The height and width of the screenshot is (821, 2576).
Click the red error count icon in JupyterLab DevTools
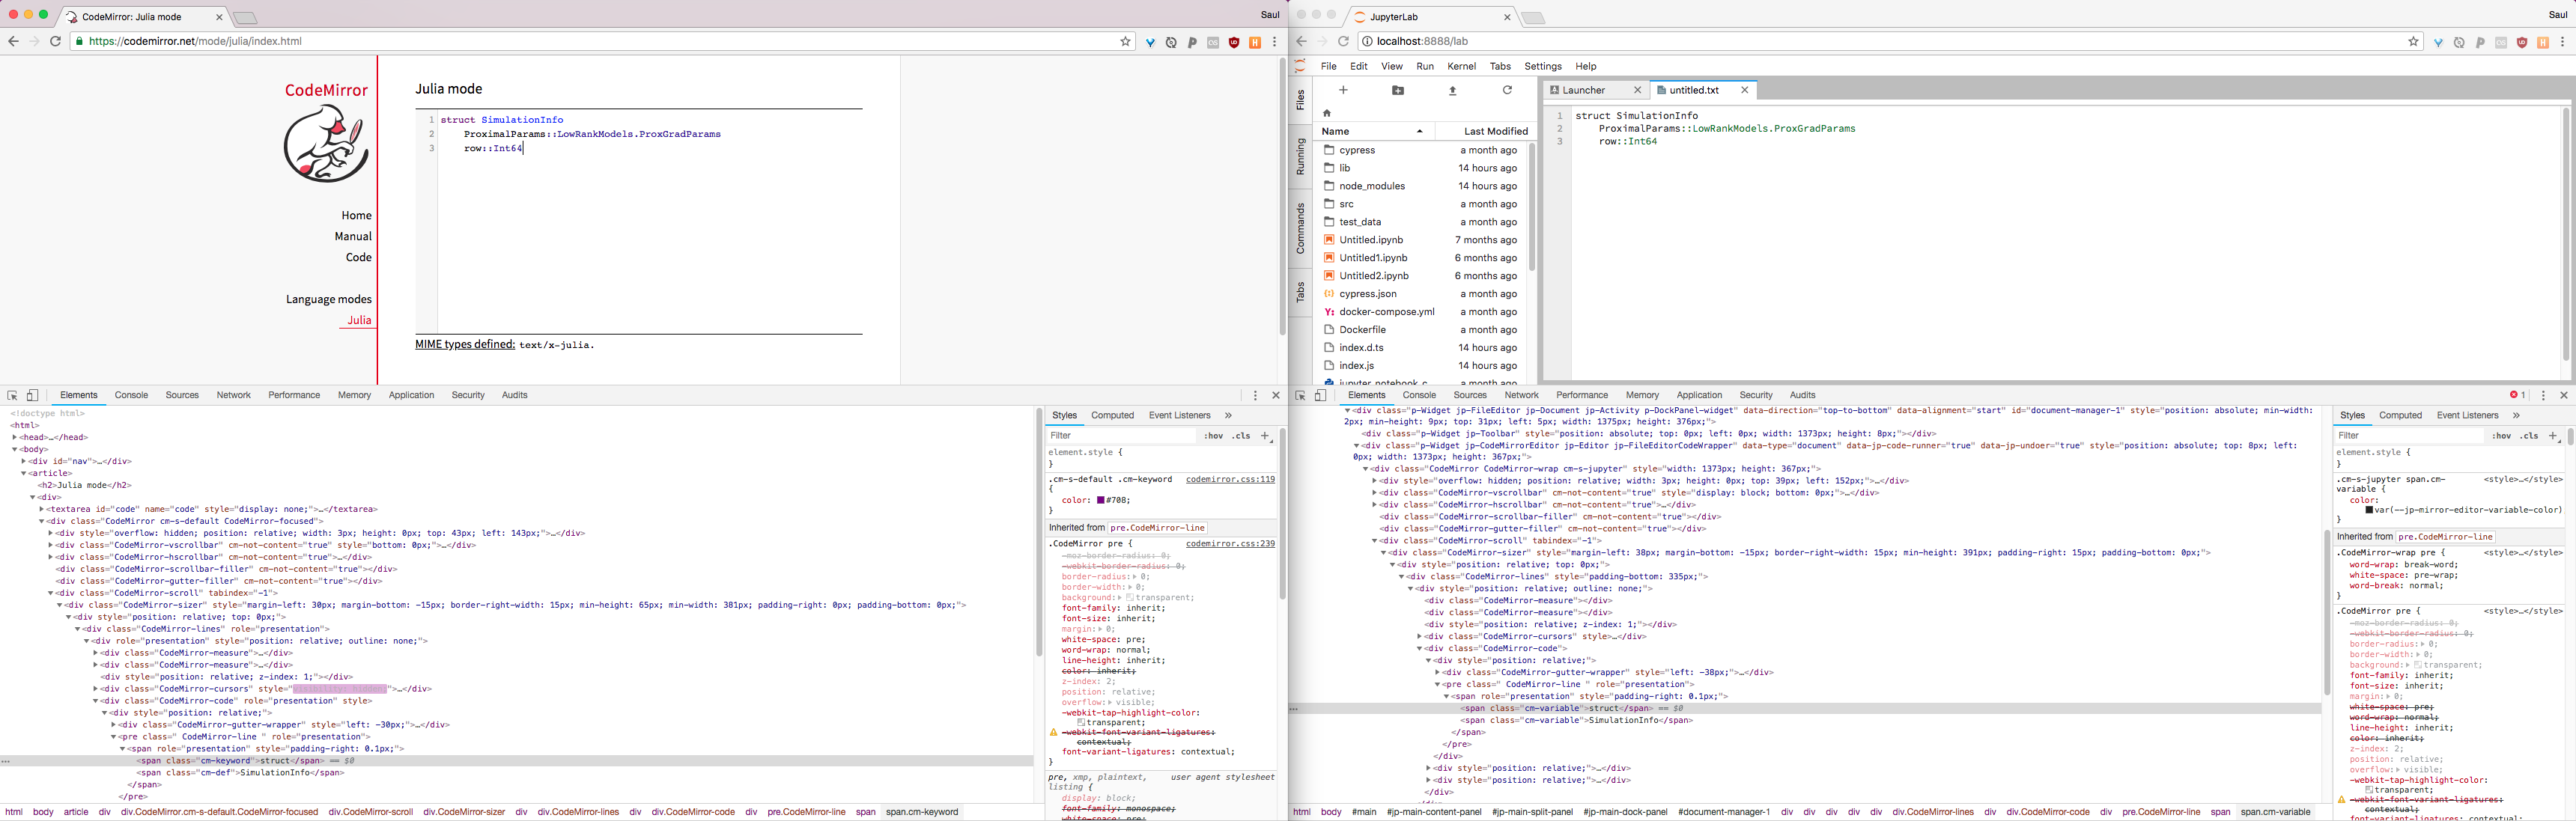[x=2514, y=395]
